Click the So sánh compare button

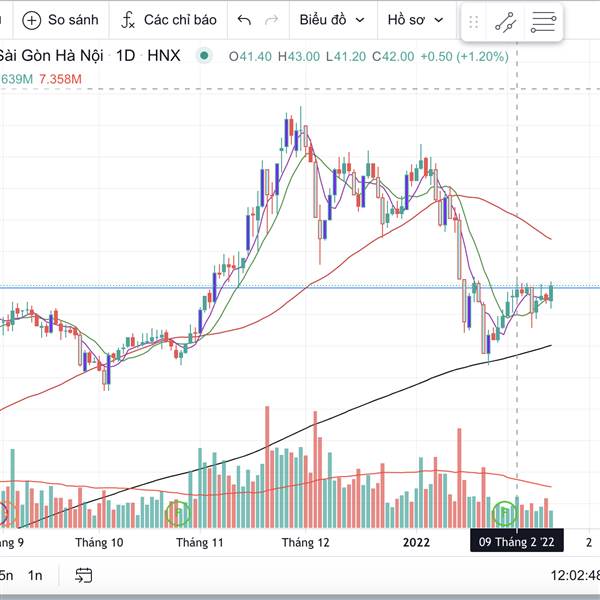[60, 20]
